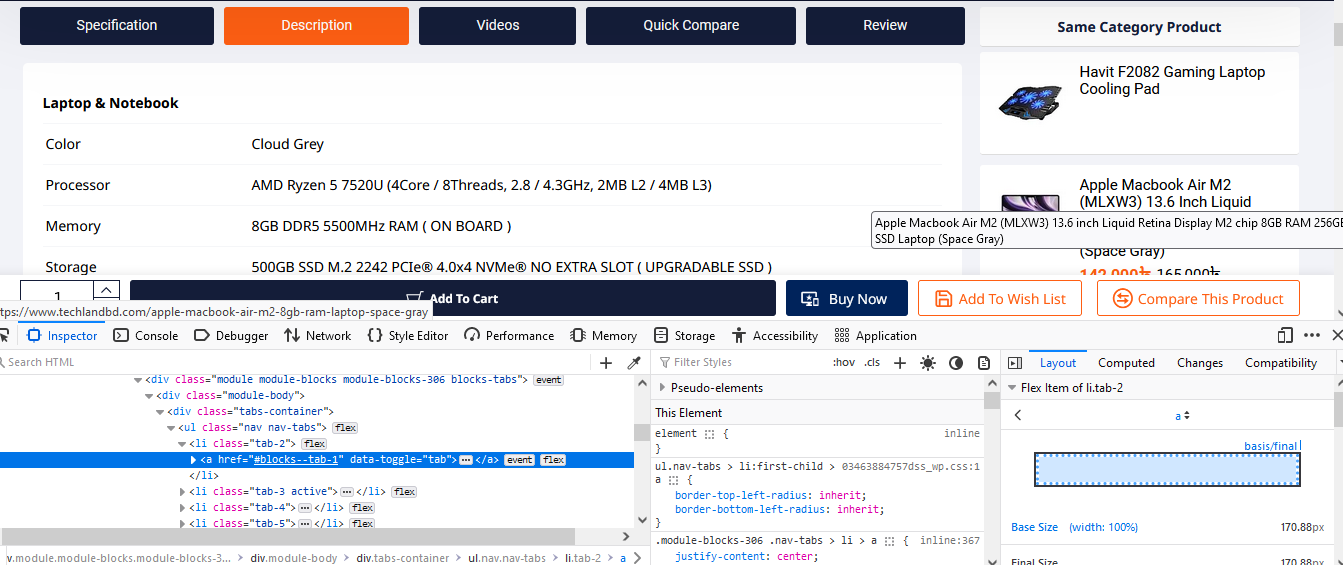The width and height of the screenshot is (1343, 565).
Task: Click the Compare This Product button
Action: pos(1198,298)
